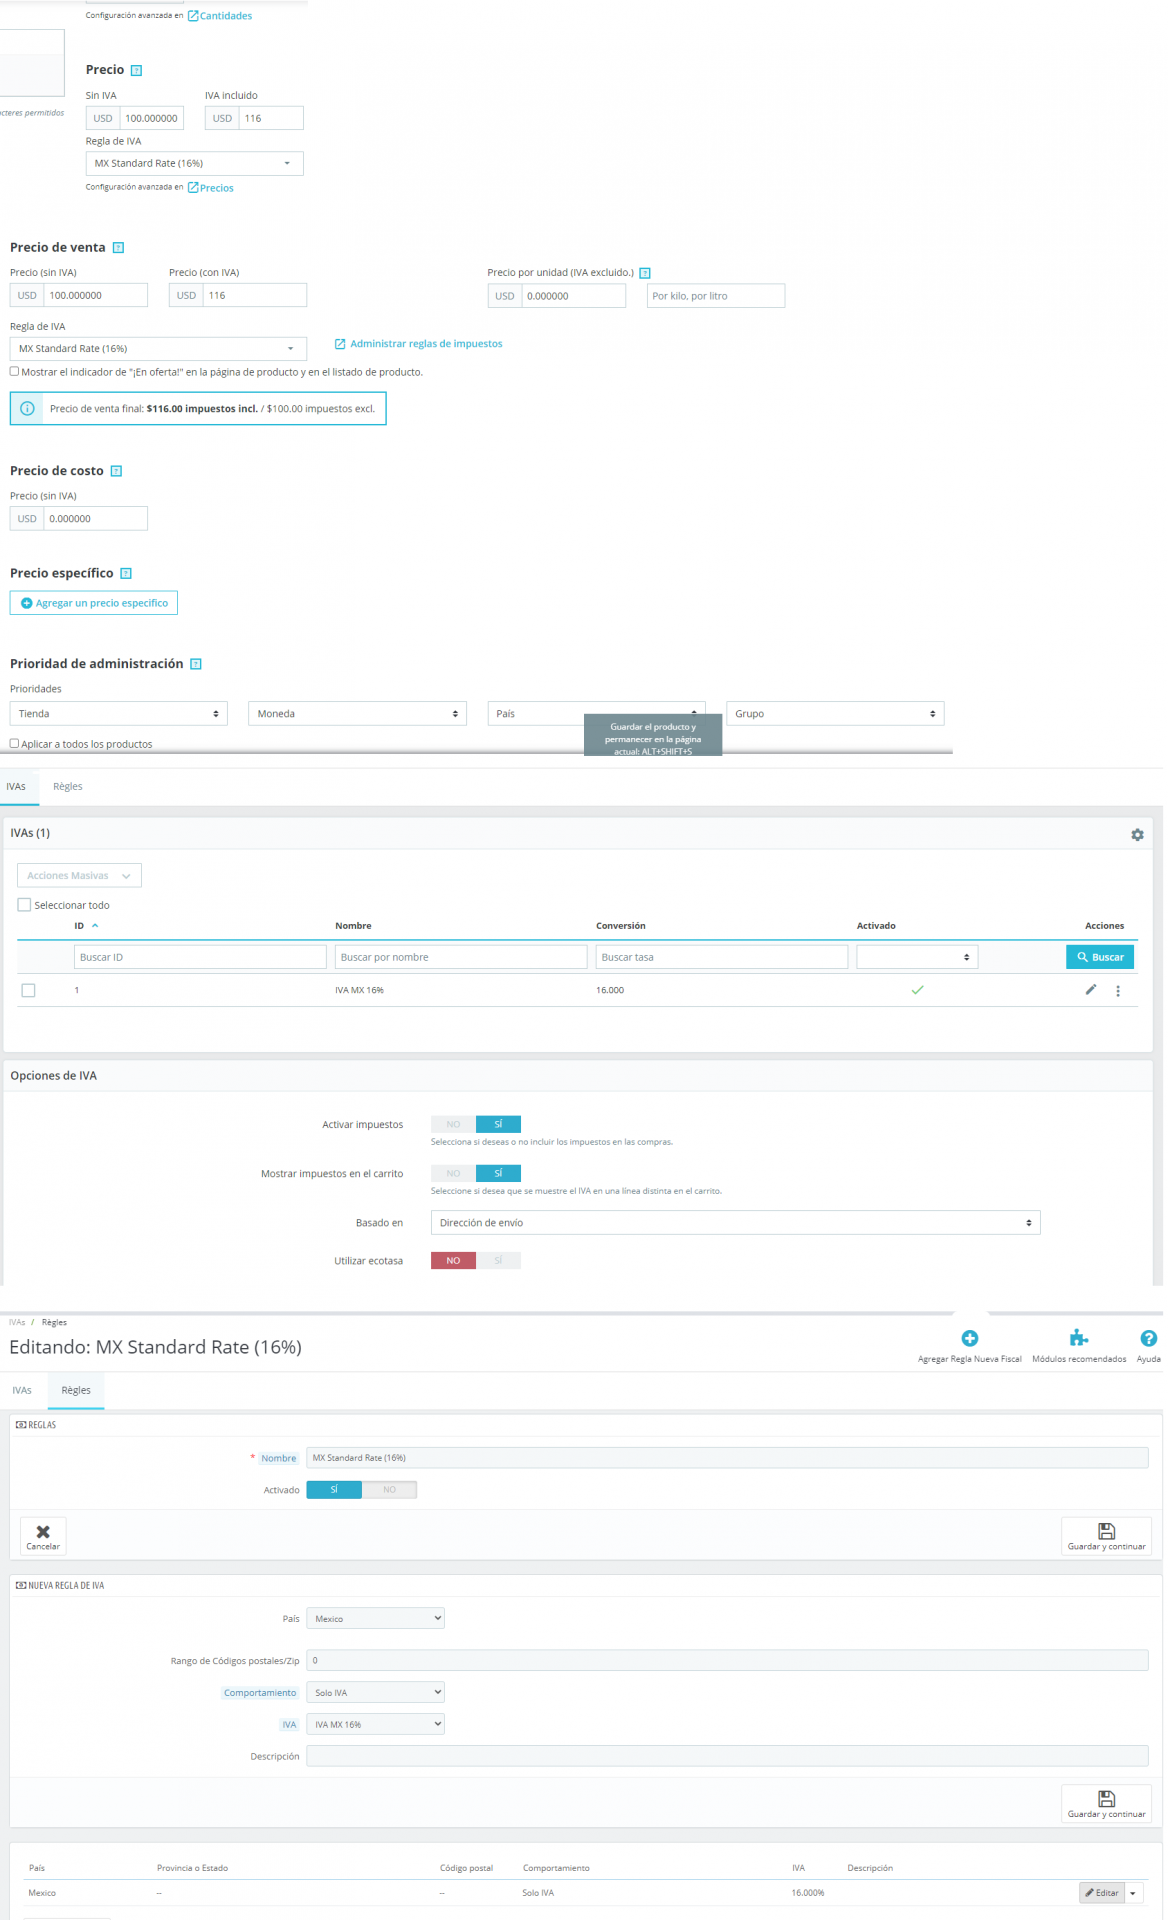The height and width of the screenshot is (1920, 1168).
Task: Select the checkbox for the IVA MX 16% row
Action: pyautogui.click(x=28, y=990)
